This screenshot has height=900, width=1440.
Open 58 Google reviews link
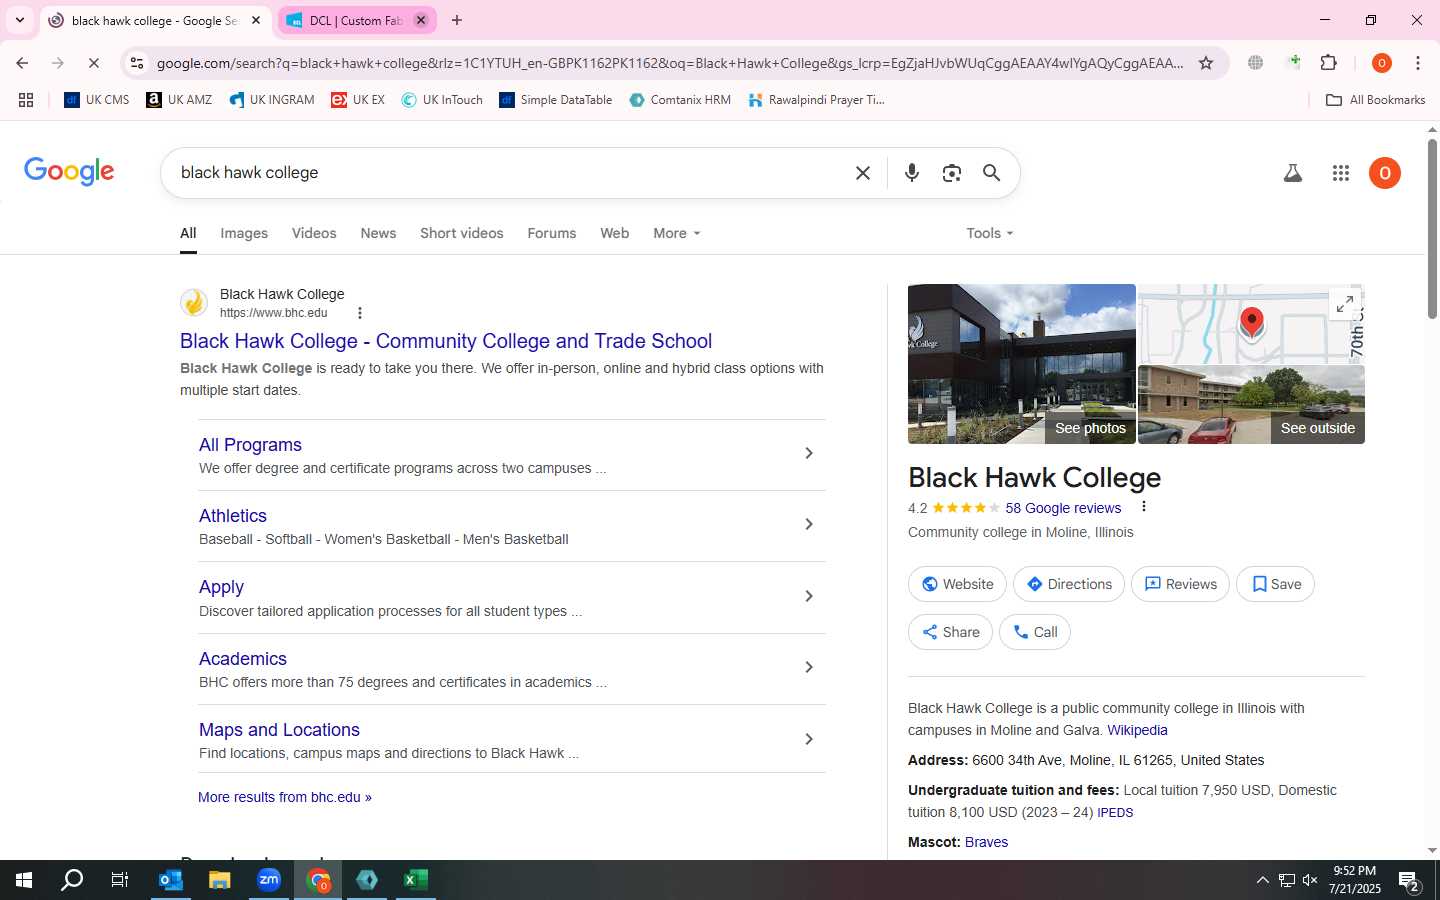1063,508
